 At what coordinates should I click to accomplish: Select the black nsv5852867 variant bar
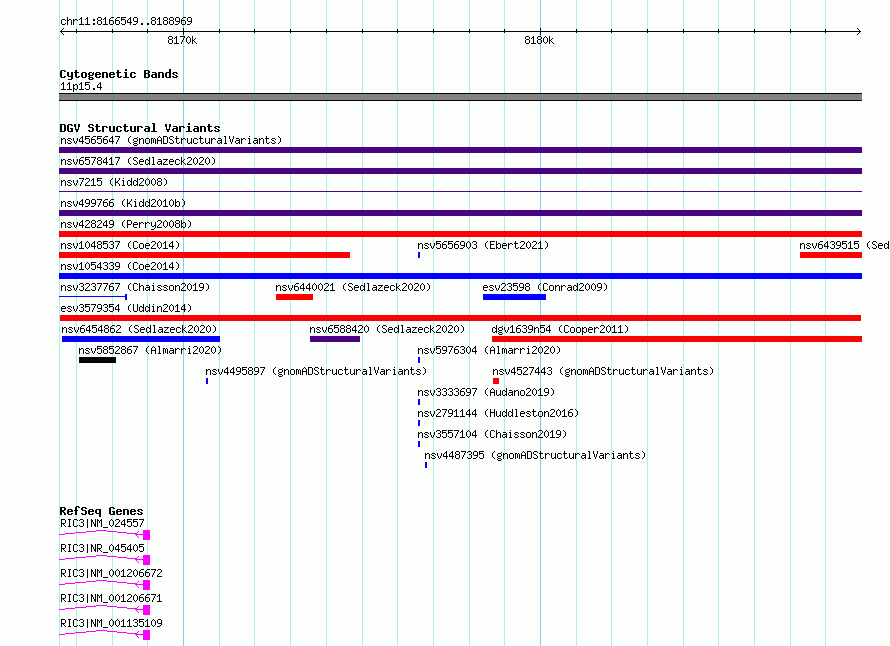coord(97,360)
